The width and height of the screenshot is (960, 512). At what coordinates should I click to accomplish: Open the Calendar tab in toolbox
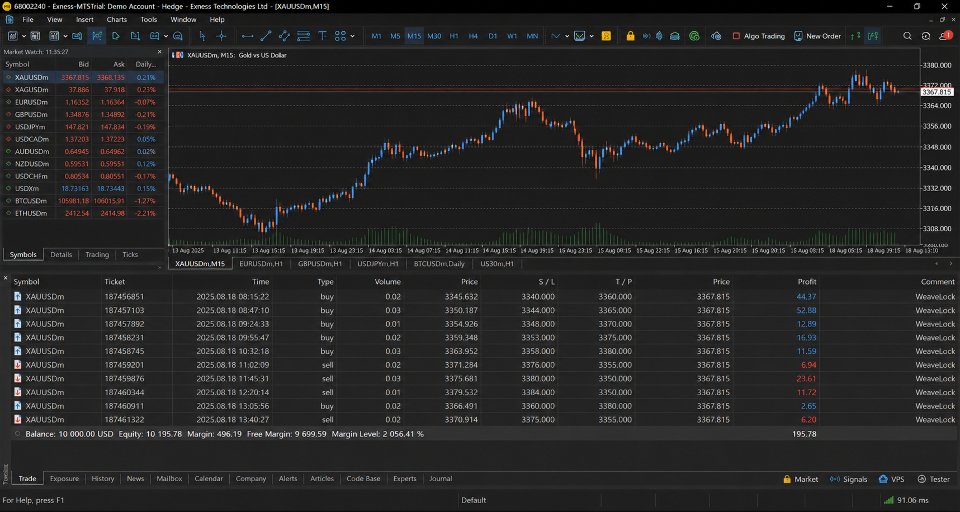(x=208, y=479)
